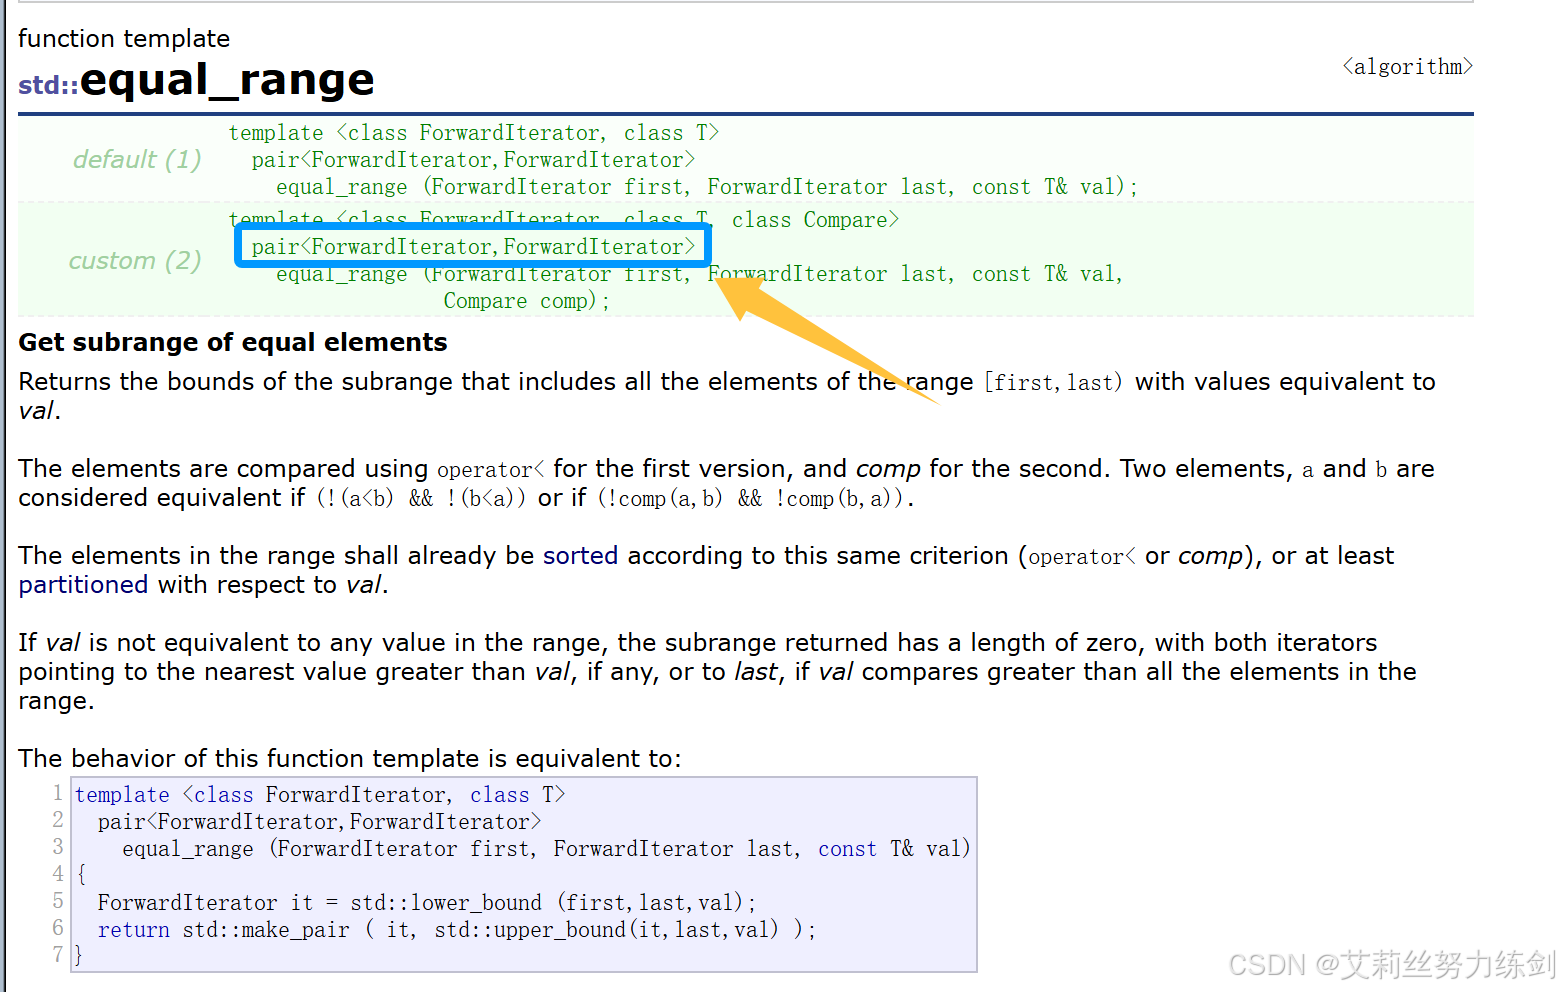Click the blue-boxed pair return type
1560x992 pixels.
pyautogui.click(x=473, y=247)
